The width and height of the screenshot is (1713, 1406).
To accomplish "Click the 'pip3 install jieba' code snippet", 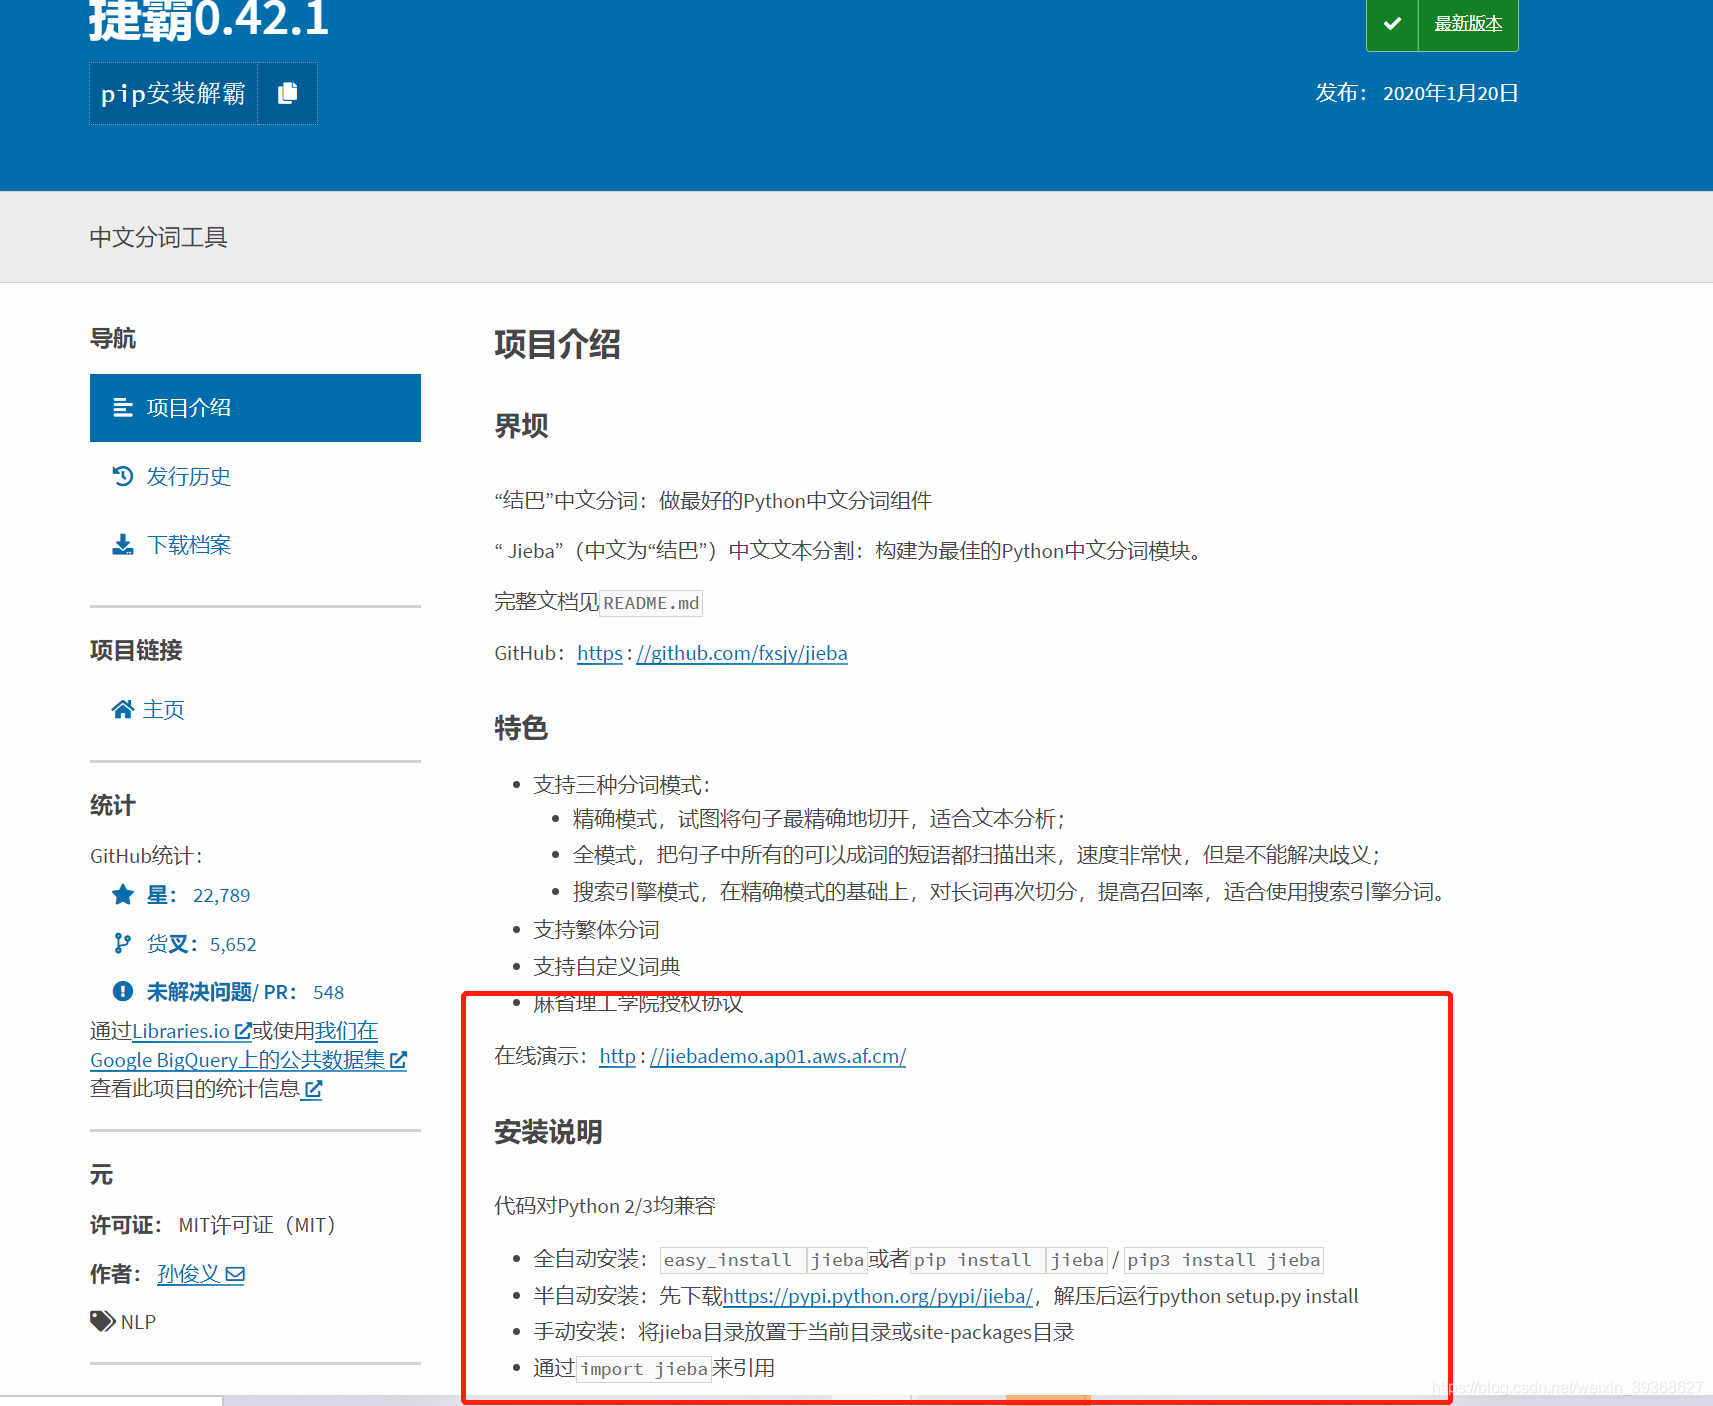I will pyautogui.click(x=1223, y=1260).
